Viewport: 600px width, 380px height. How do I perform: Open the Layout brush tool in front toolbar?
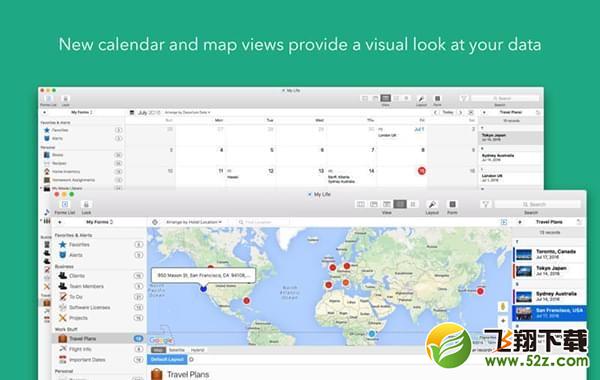pos(432,204)
